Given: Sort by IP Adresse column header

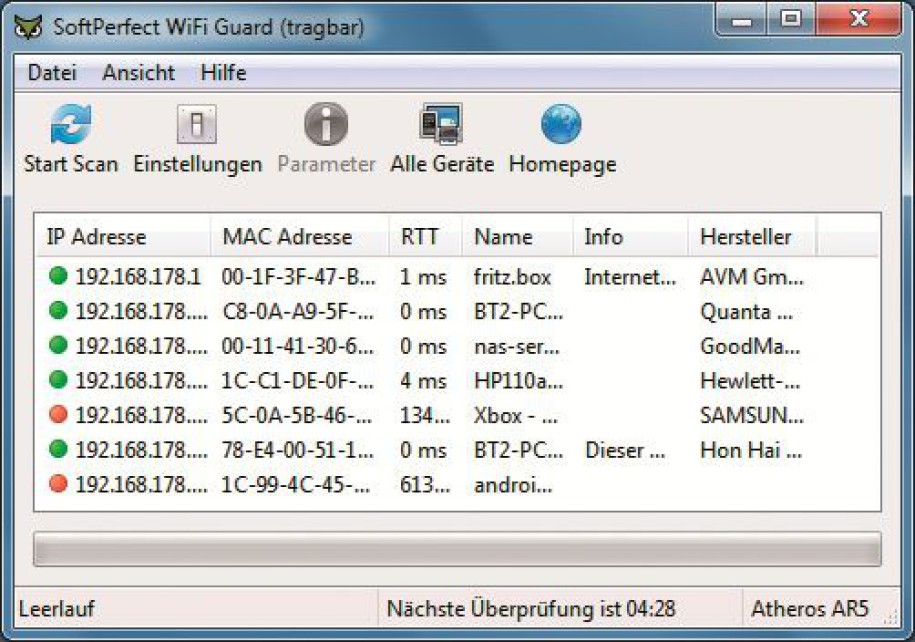Looking at the screenshot, I should pos(123,236).
